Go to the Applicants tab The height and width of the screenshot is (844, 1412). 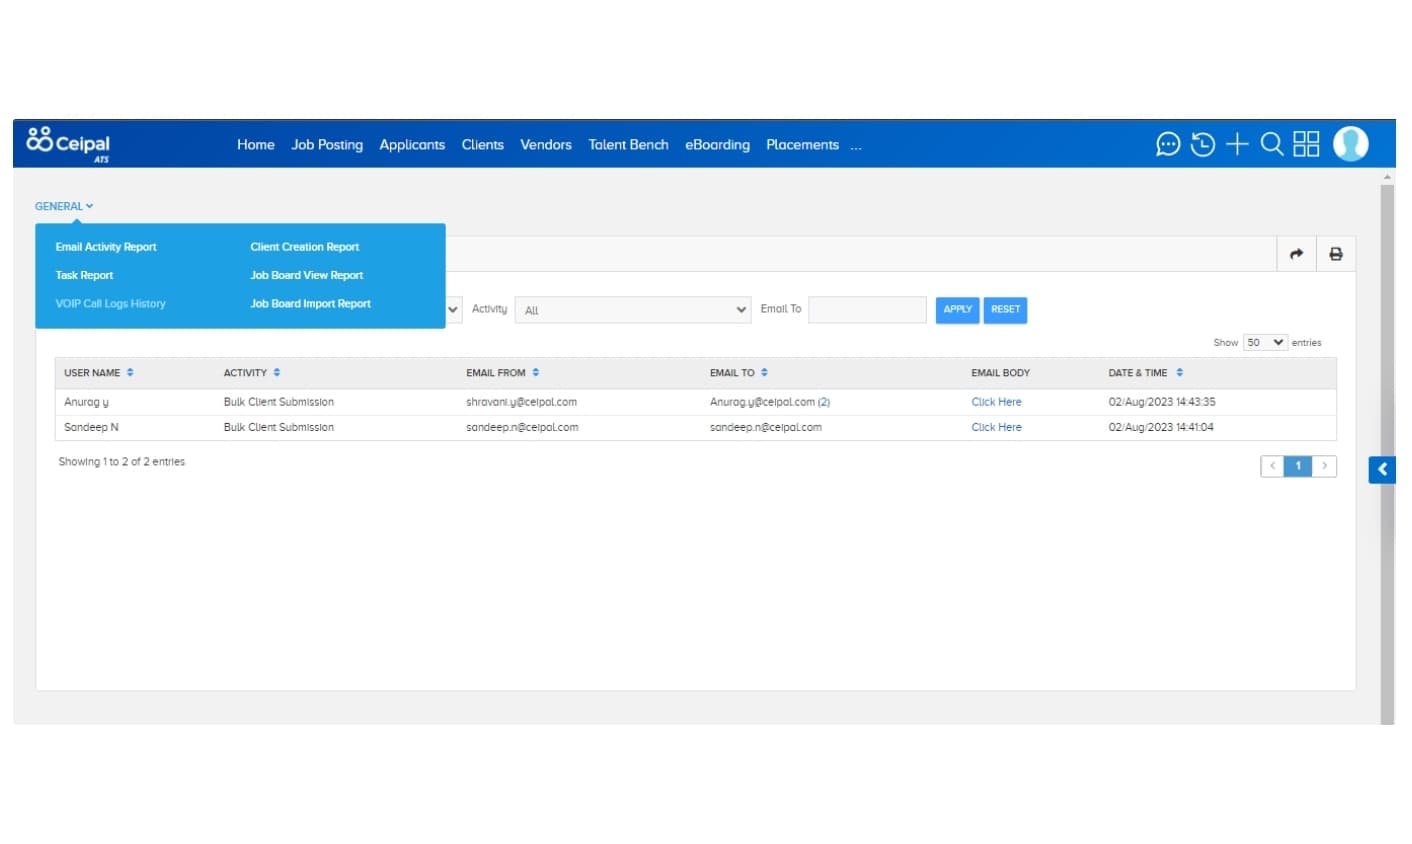tap(412, 145)
